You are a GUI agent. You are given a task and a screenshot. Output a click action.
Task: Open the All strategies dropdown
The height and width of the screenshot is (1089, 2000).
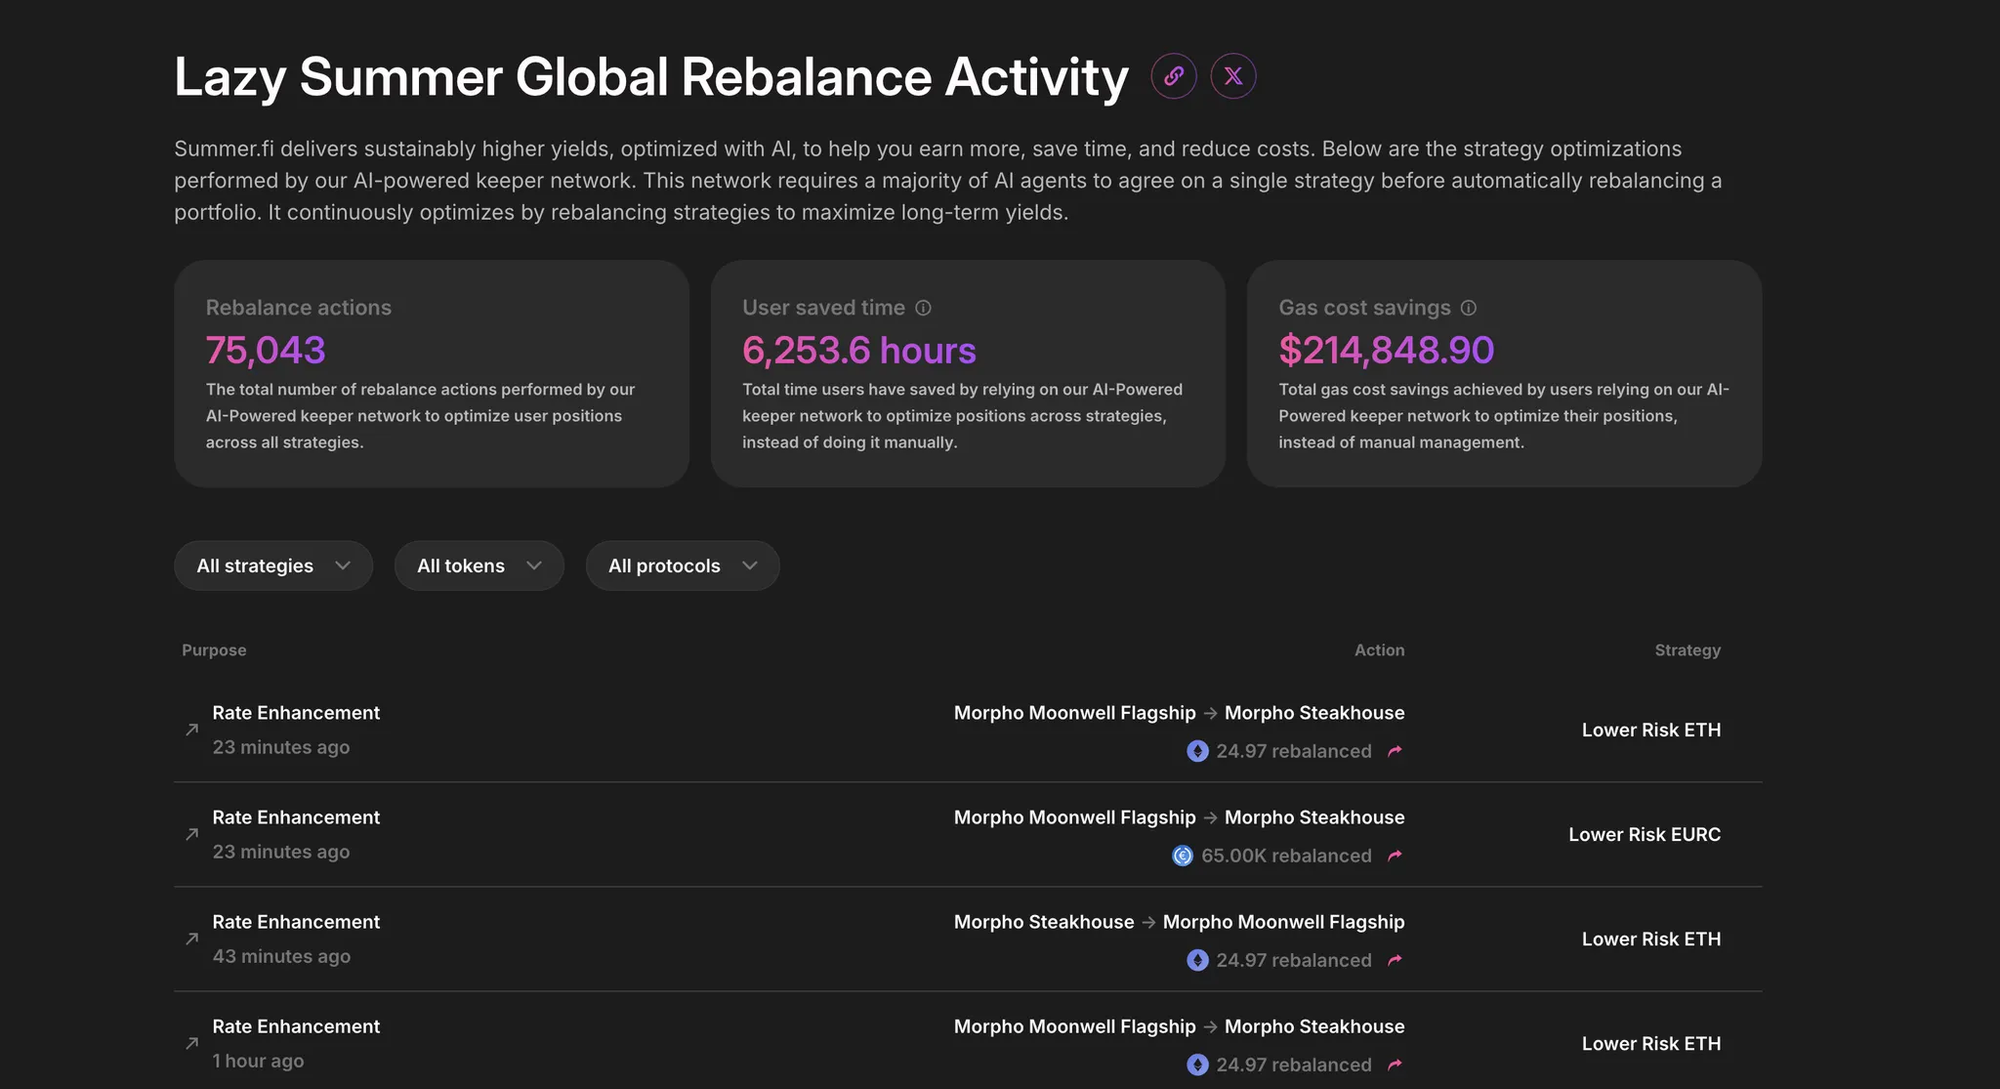coord(273,566)
